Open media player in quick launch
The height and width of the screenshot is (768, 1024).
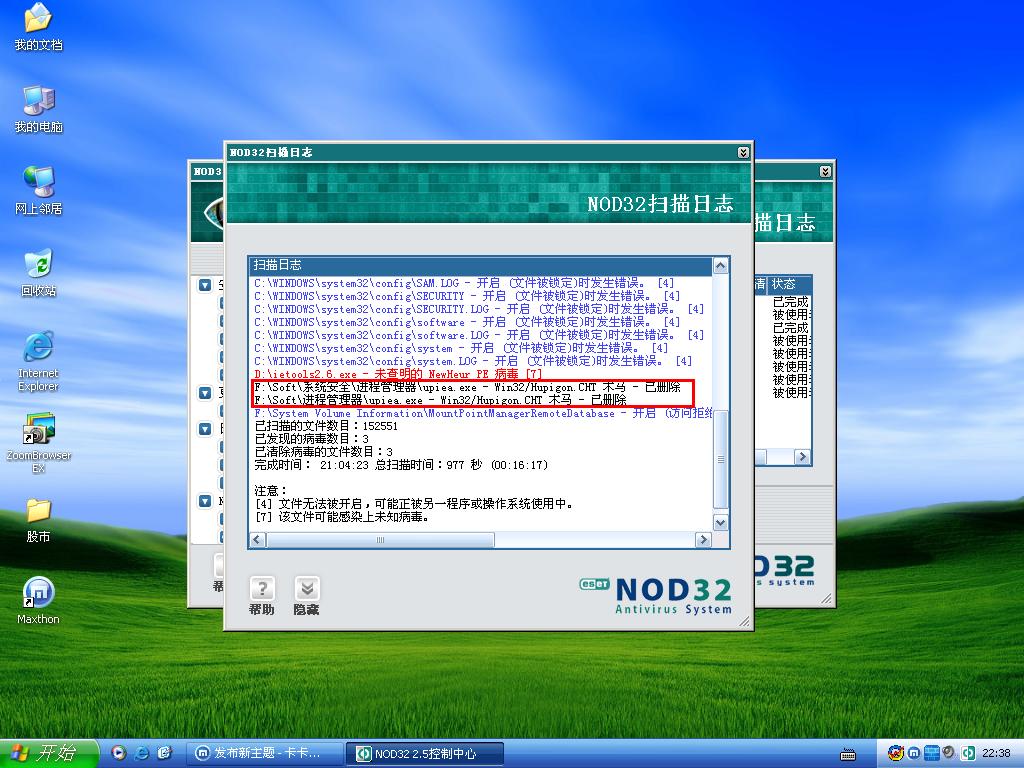pos(119,753)
